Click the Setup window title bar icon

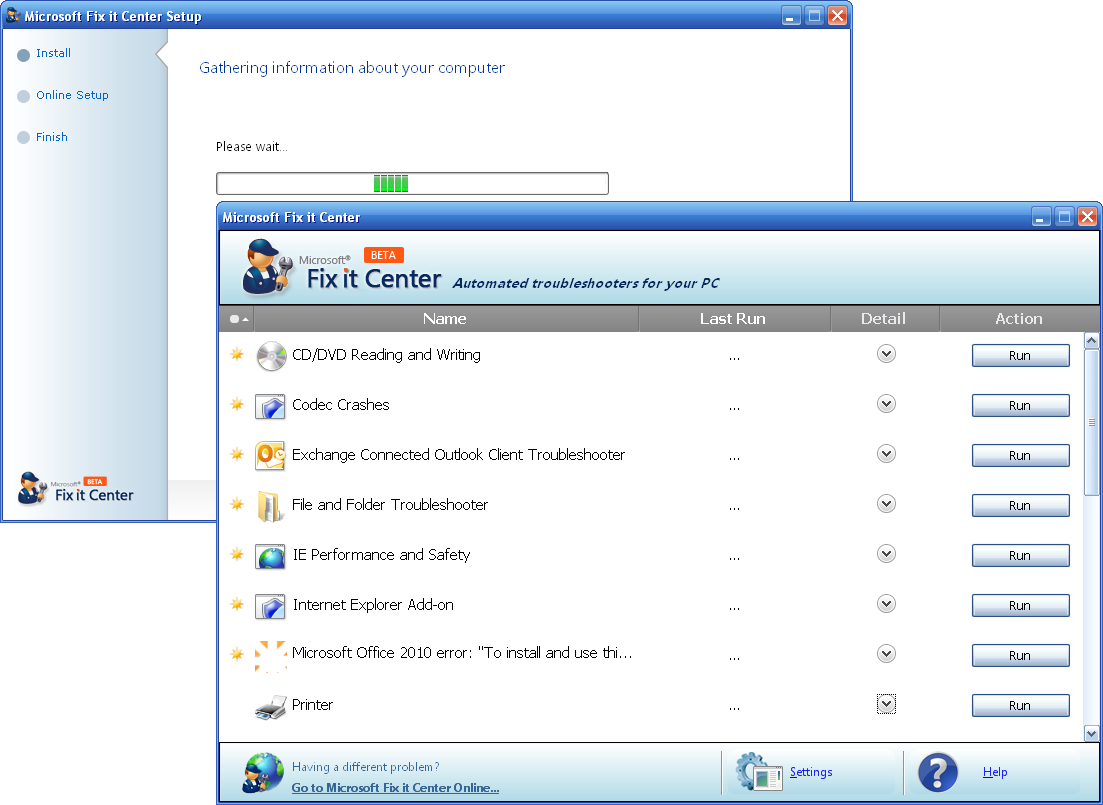click(12, 15)
